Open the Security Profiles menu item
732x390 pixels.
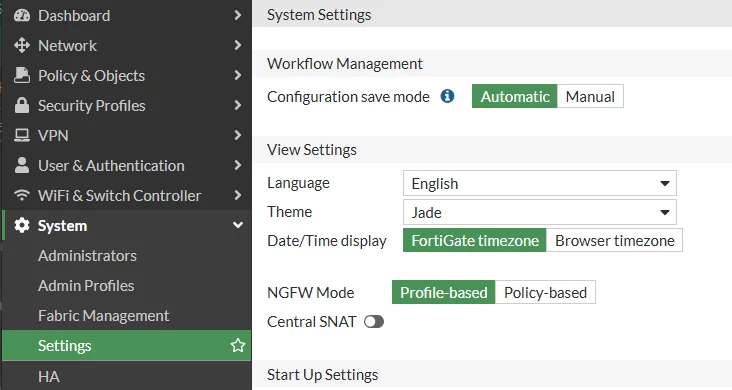[127, 105]
